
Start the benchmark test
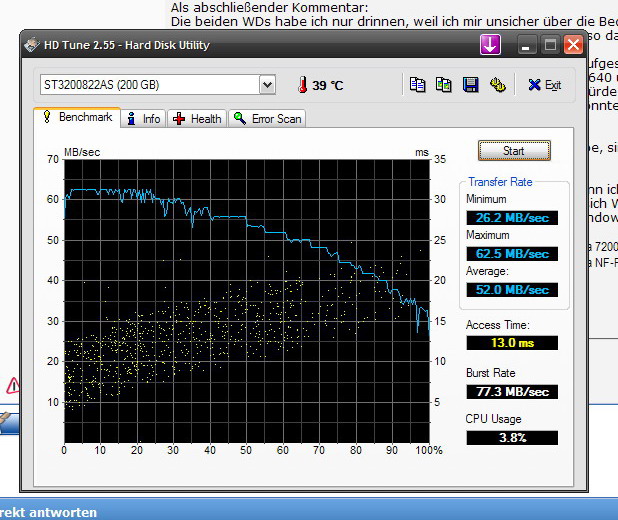tap(514, 151)
